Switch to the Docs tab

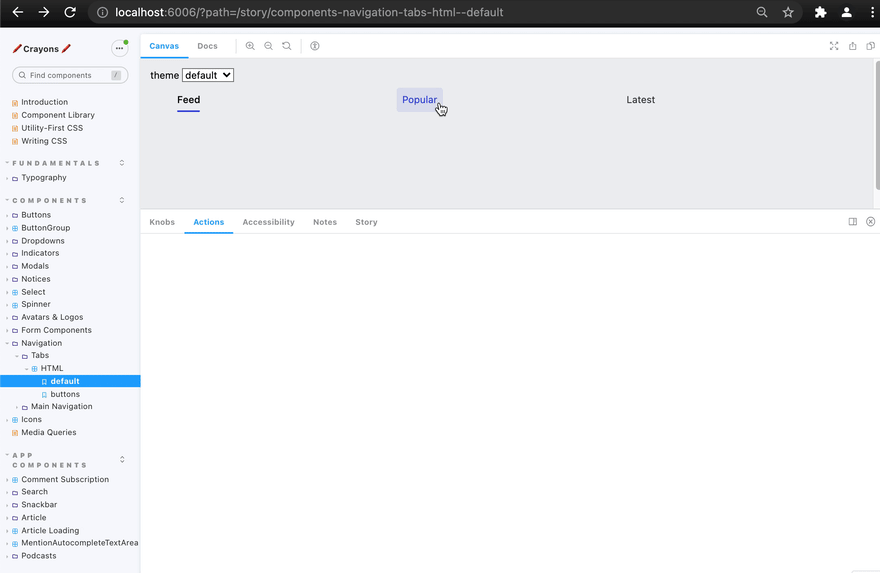207,46
